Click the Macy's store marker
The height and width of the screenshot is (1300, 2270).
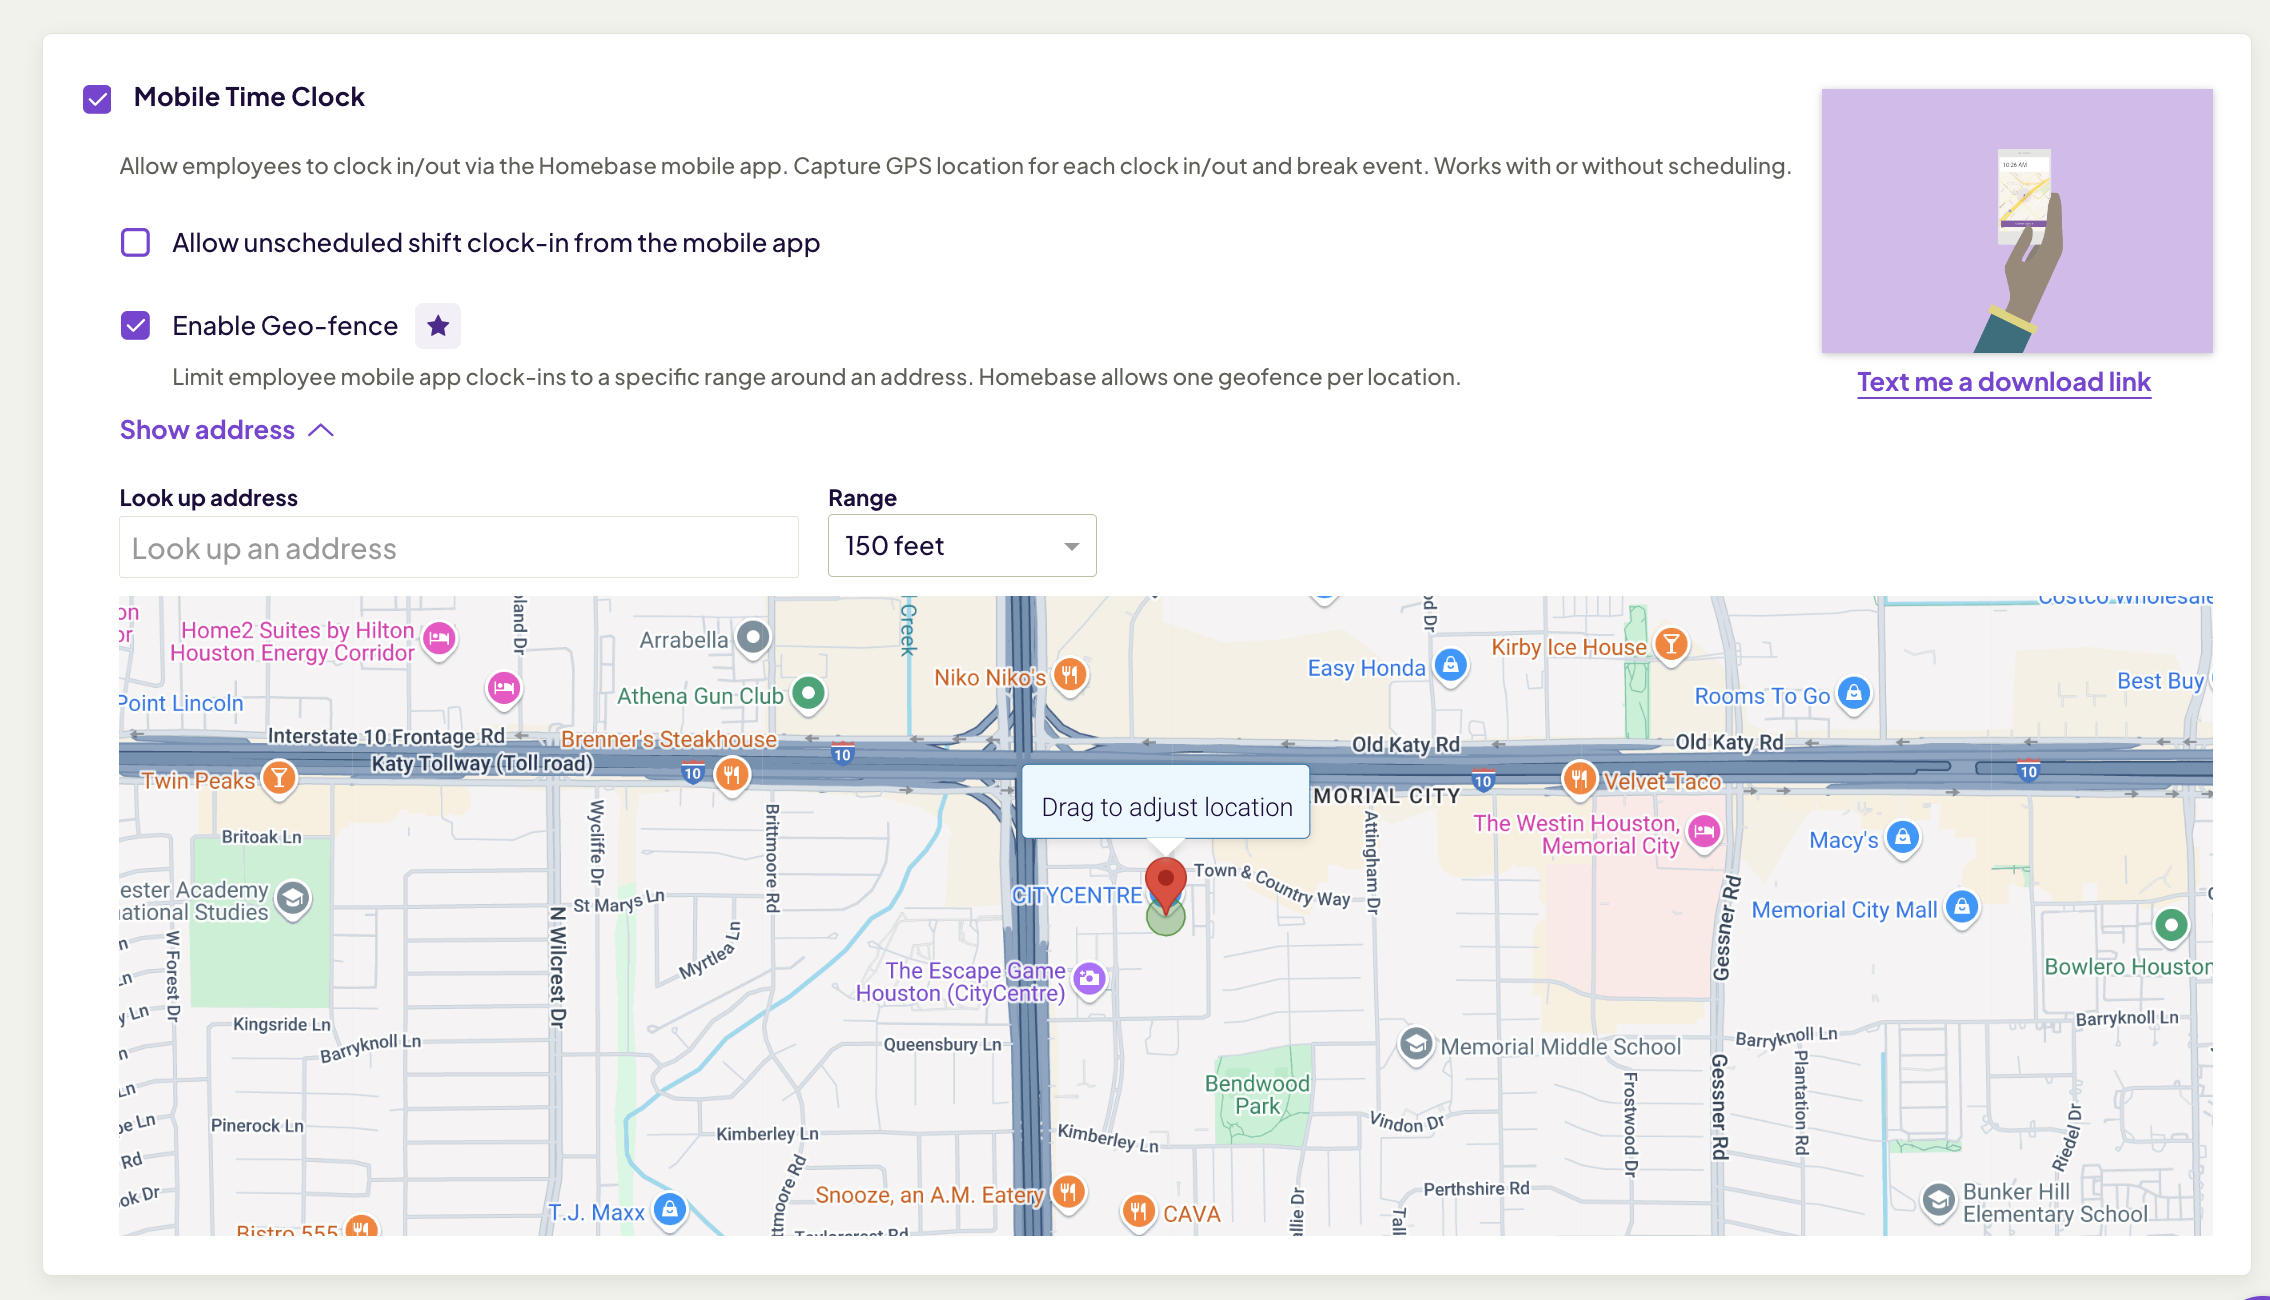(1903, 838)
